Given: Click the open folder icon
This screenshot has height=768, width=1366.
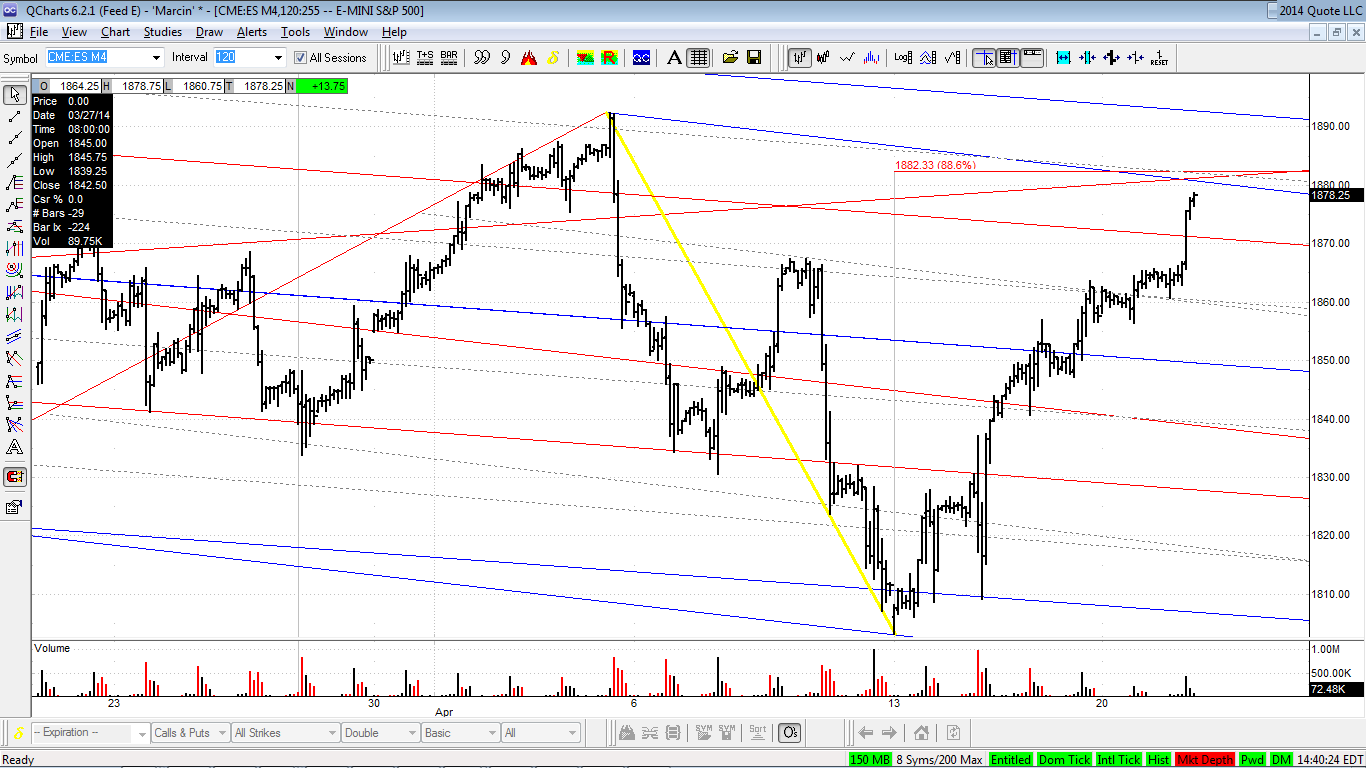Looking at the screenshot, I should point(730,58).
